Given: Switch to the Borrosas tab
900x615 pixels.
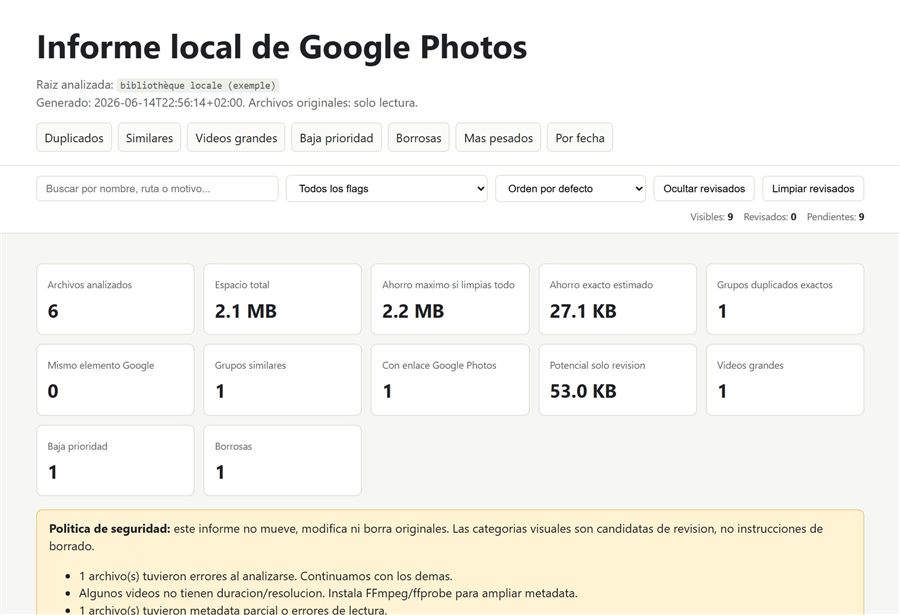Looking at the screenshot, I should (418, 138).
